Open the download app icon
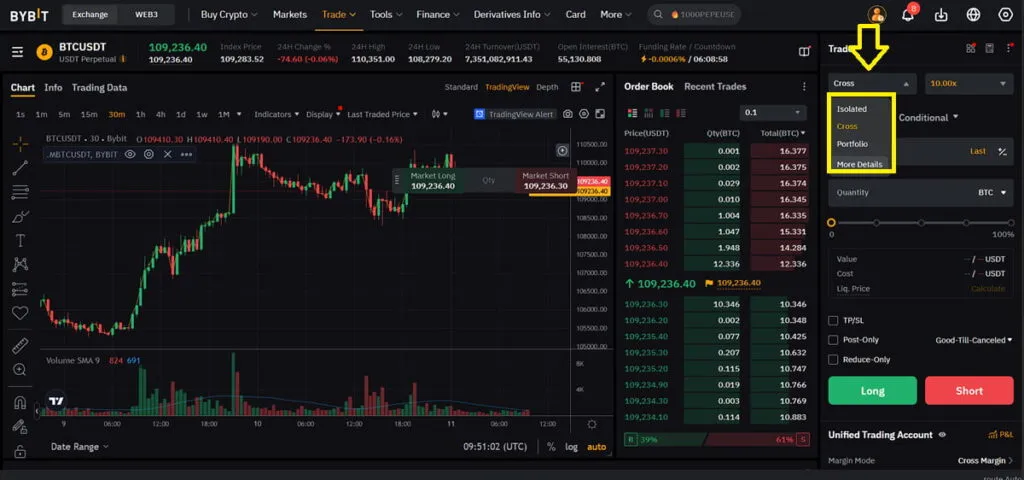This screenshot has width=1024, height=480. point(941,14)
